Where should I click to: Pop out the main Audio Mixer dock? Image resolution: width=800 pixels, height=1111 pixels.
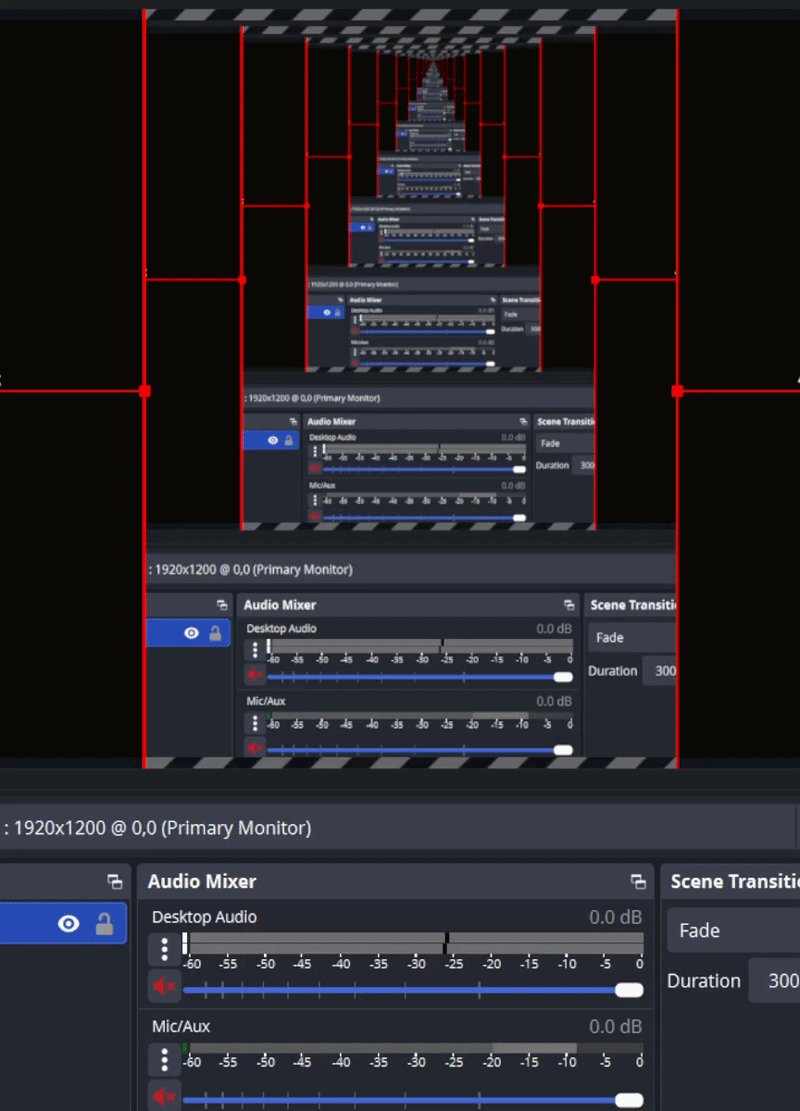click(x=638, y=881)
